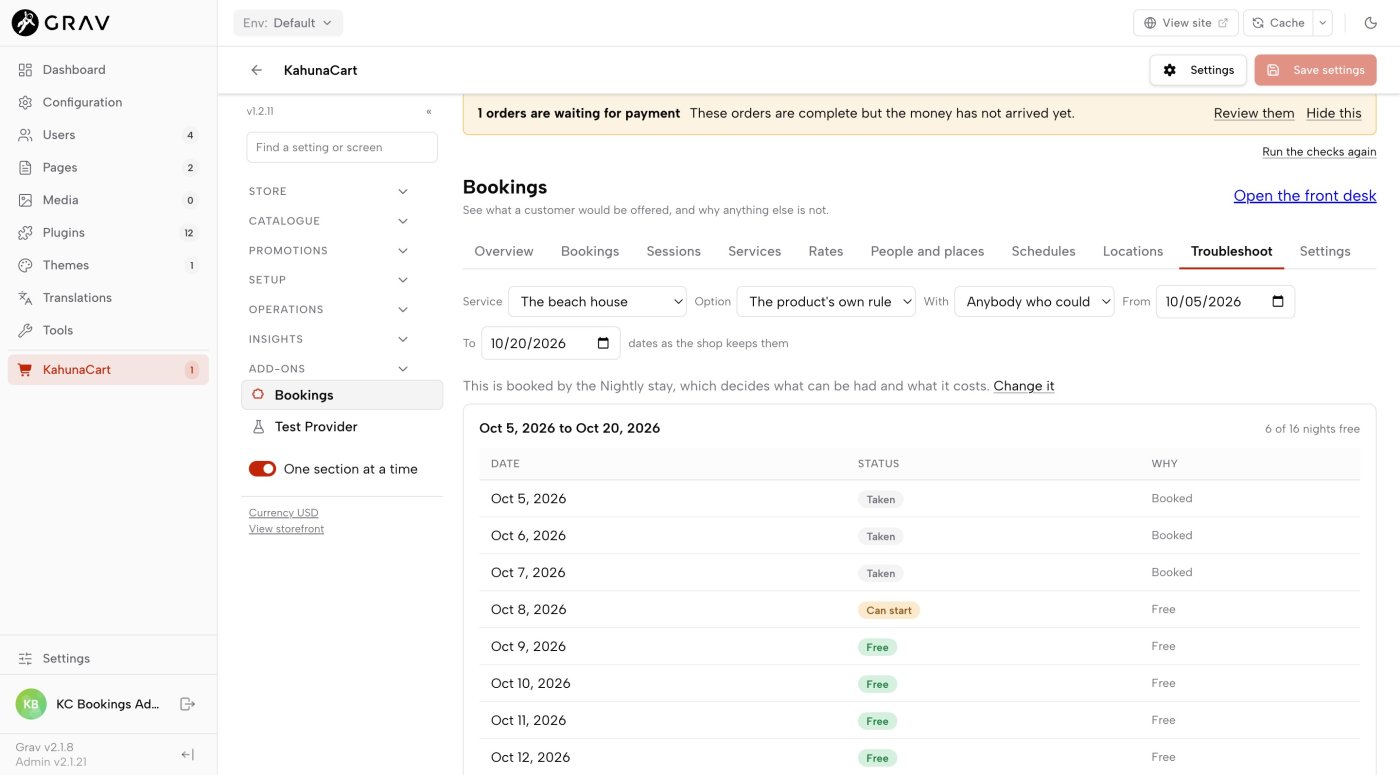Click the View site button
This screenshot has width=1400, height=775.
pyautogui.click(x=1186, y=22)
